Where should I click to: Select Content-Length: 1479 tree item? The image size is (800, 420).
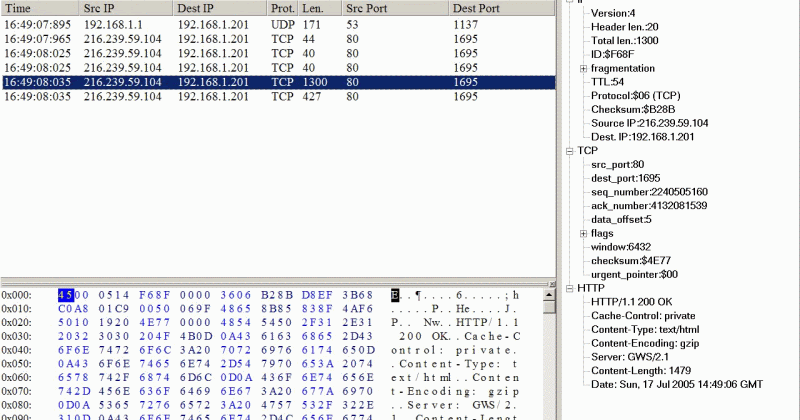[x=641, y=372]
